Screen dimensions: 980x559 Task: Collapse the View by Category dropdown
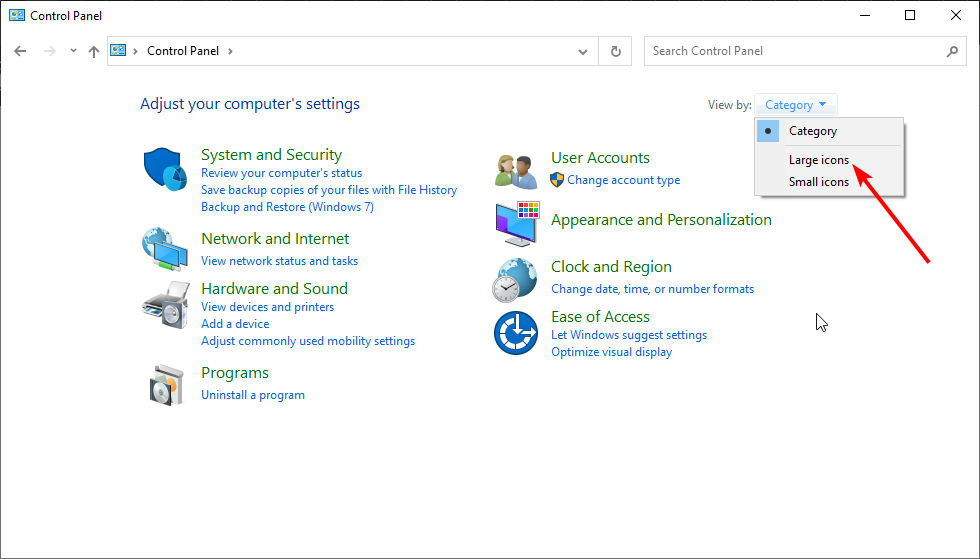796,105
